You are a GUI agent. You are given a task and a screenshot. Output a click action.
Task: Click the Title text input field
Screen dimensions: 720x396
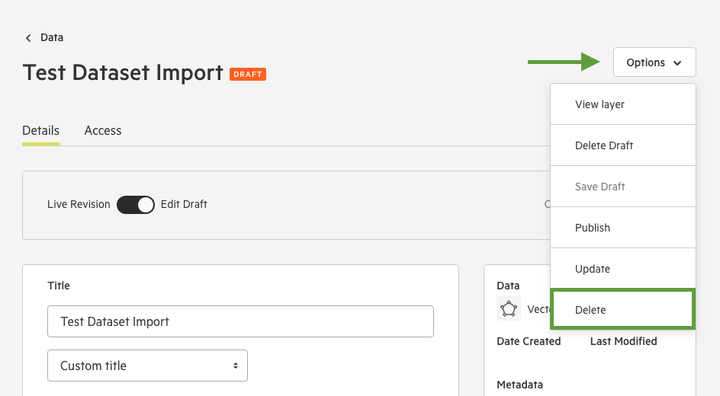[240, 321]
